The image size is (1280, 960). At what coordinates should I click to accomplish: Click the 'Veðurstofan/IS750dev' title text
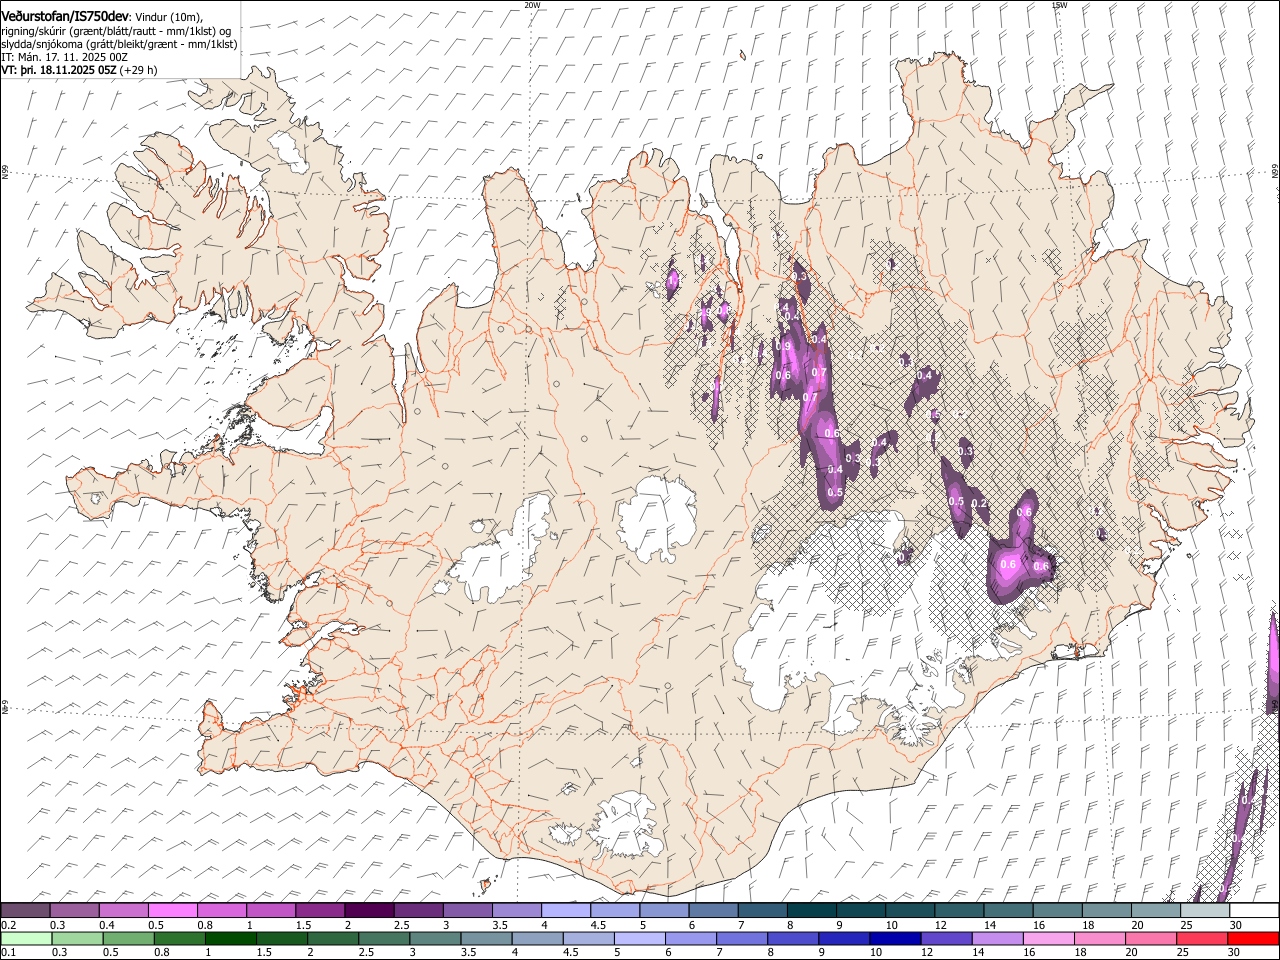[x=66, y=17]
